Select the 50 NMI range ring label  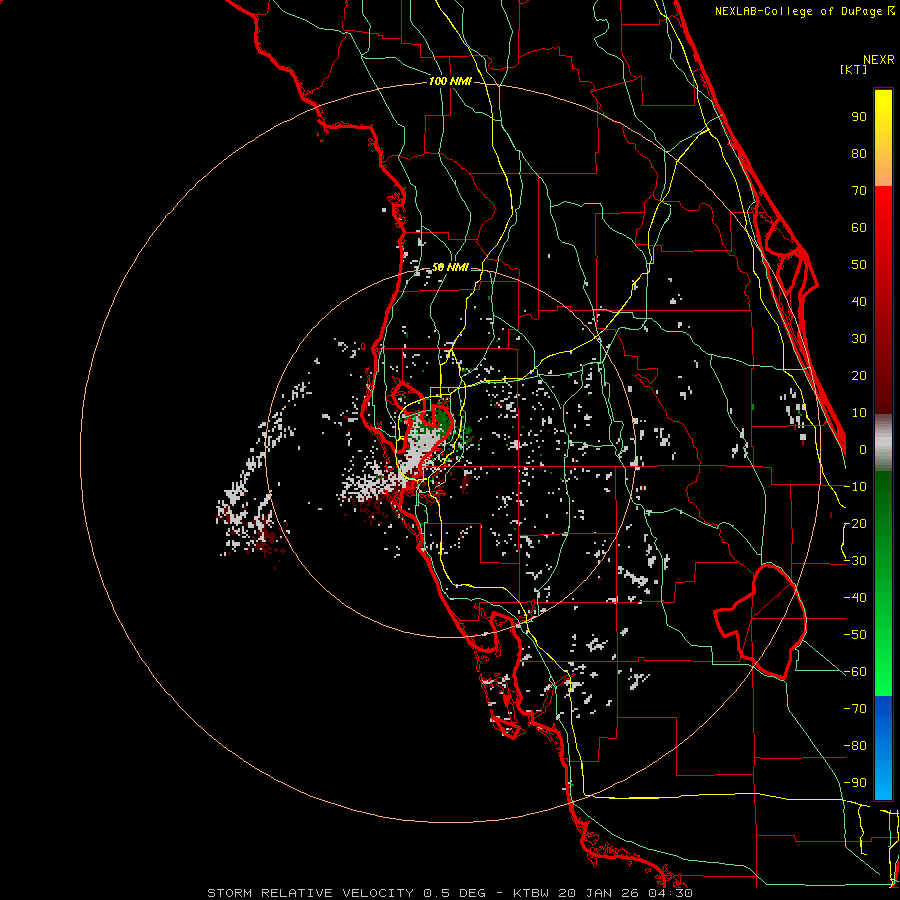point(450,268)
